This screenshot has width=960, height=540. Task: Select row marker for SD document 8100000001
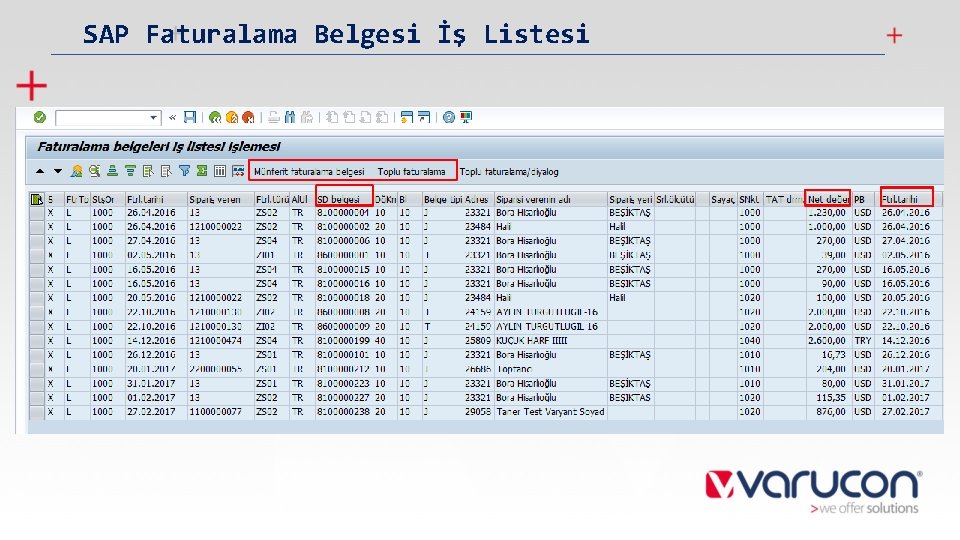tap(37, 212)
